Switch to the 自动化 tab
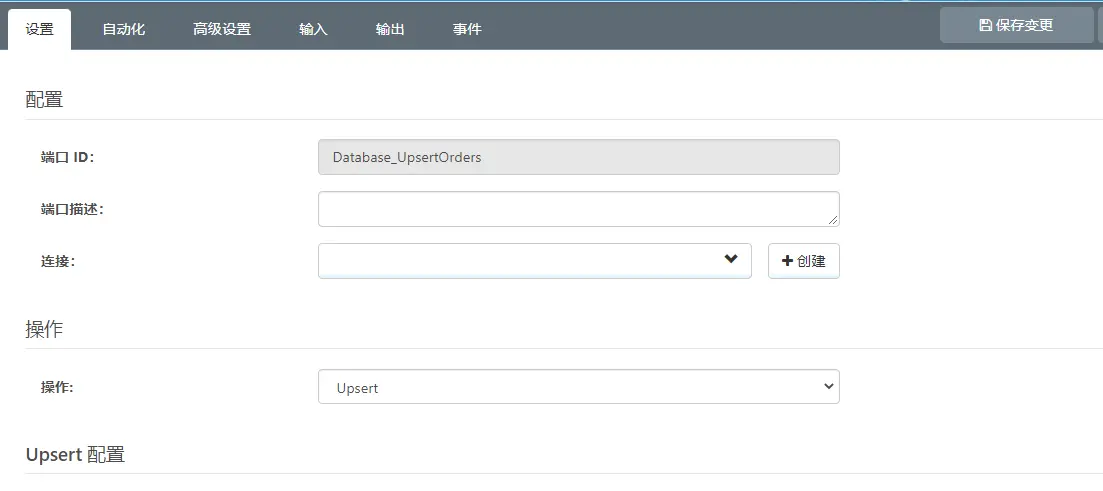Screen dimensions: 1103x491 (x=124, y=29)
